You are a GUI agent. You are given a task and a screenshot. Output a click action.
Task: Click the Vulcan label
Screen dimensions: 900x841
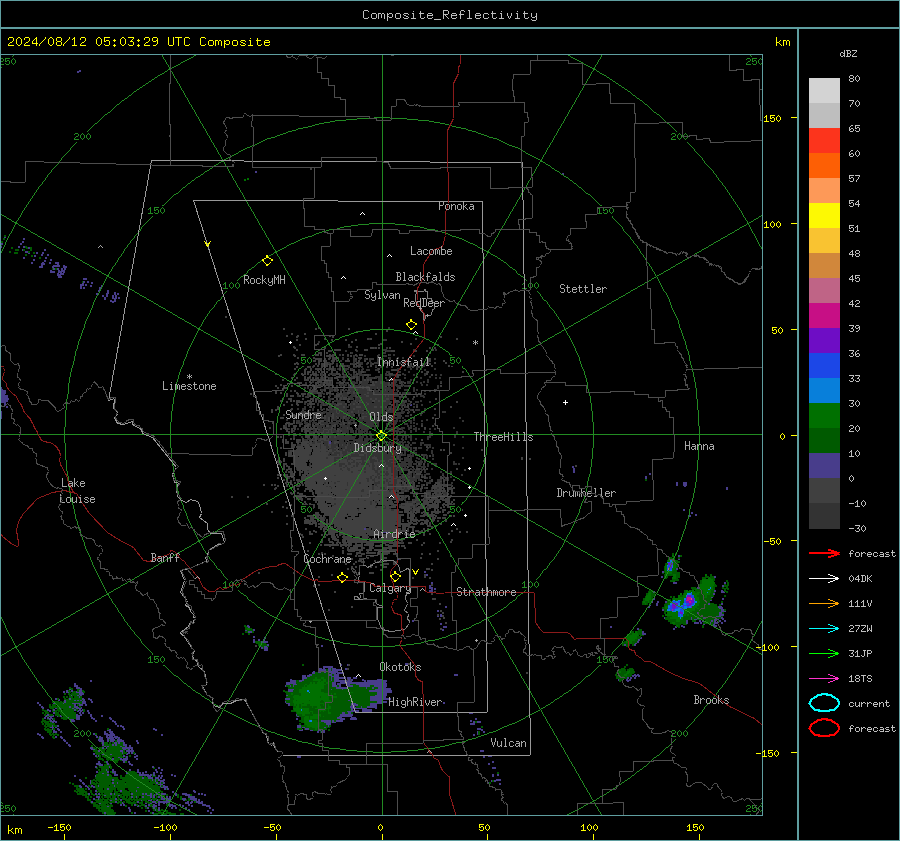click(x=508, y=743)
